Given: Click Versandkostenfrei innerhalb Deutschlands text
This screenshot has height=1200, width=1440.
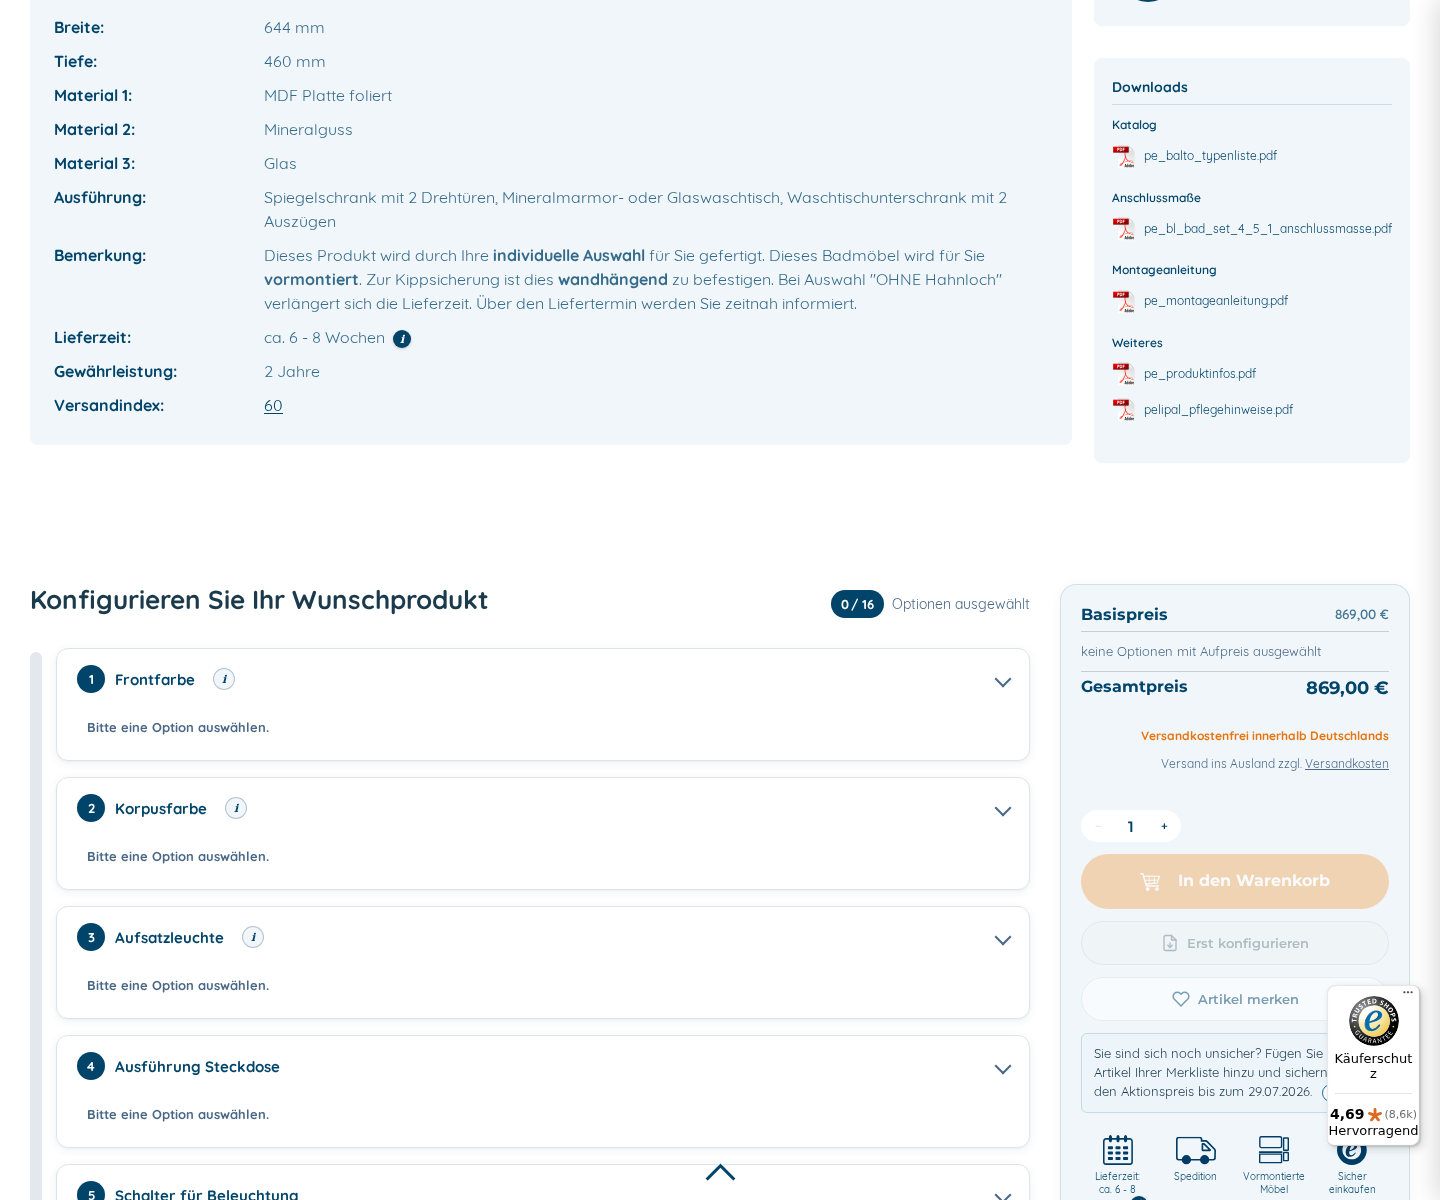Looking at the screenshot, I should pos(1265,736).
